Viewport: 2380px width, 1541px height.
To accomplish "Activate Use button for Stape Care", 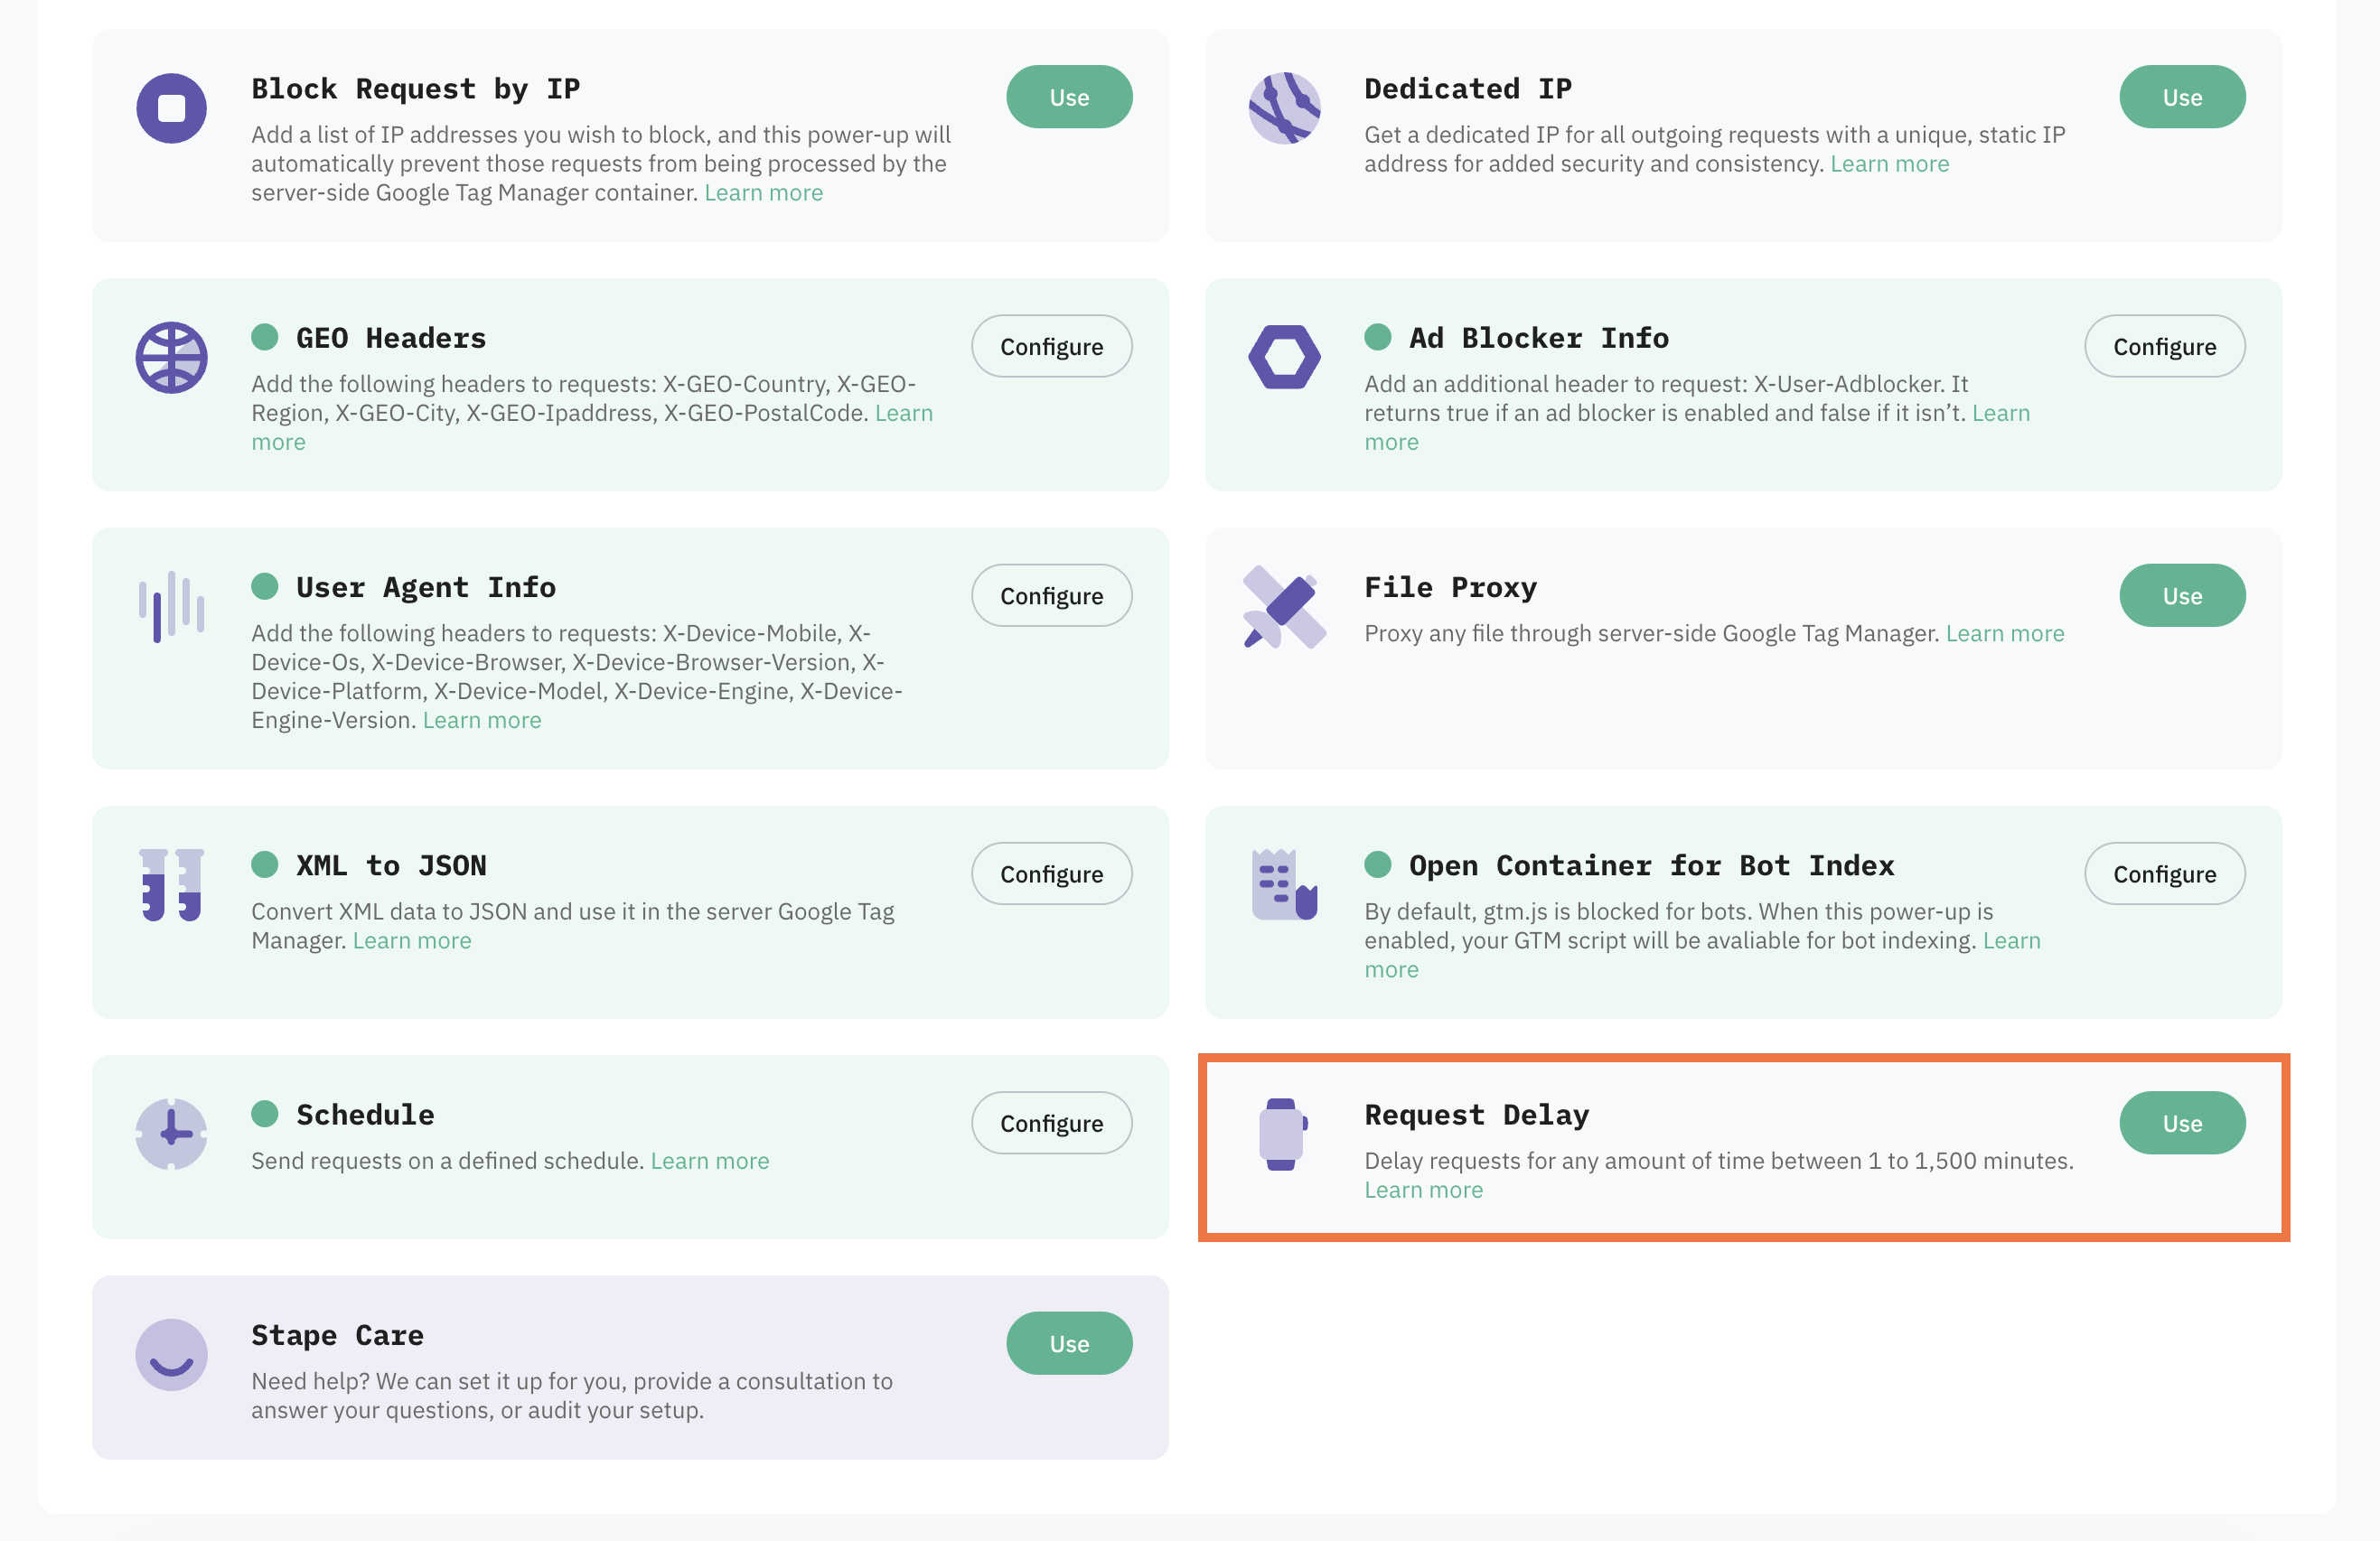I will (1069, 1343).
